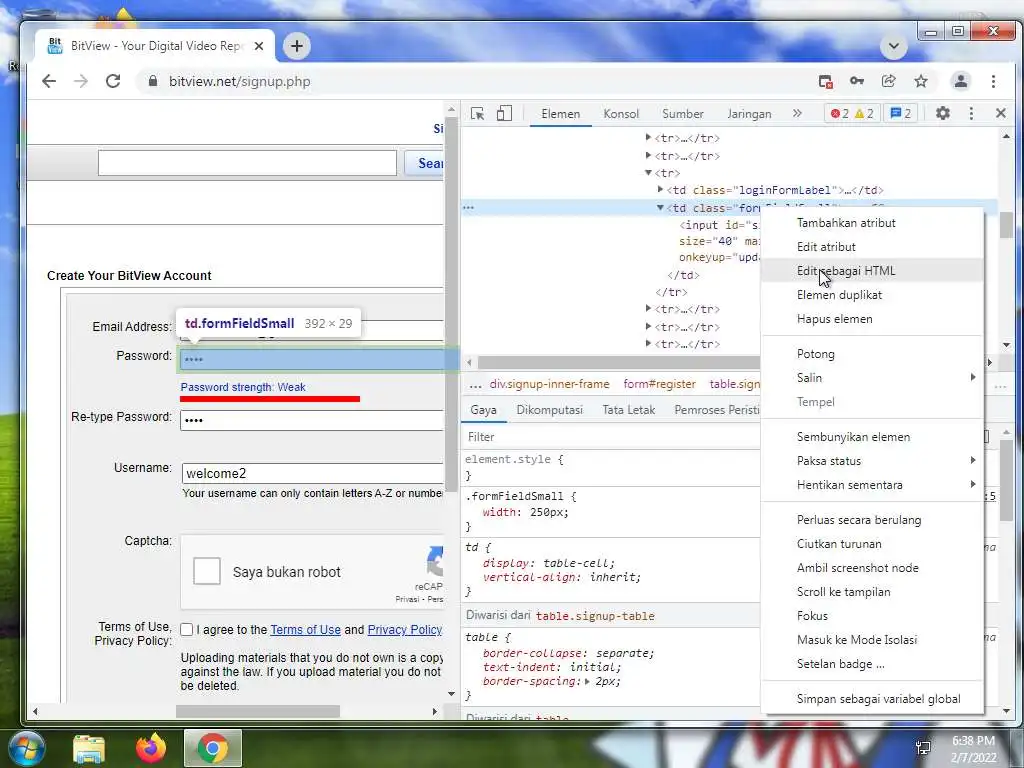The image size is (1024, 768).
Task: Click the Re-type Password field
Action: point(312,420)
